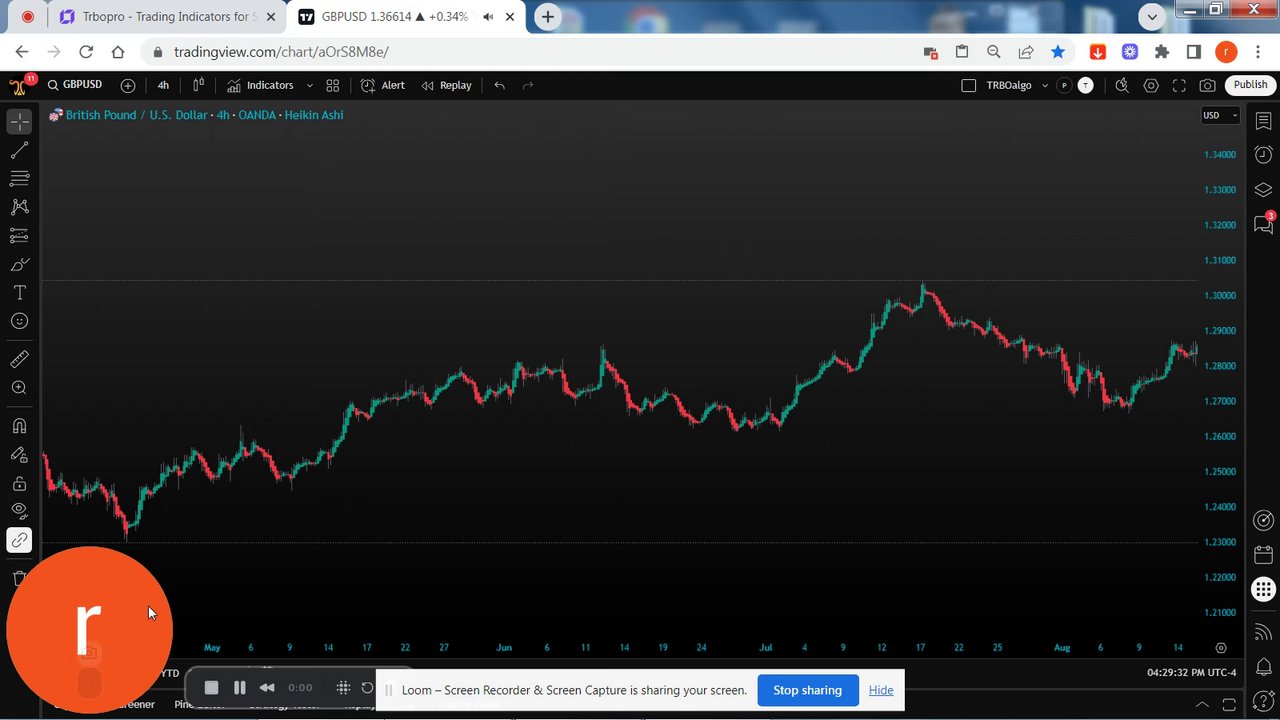Expand the USD currency dropdown
The width and height of the screenshot is (1280, 720).
pyautogui.click(x=1220, y=115)
